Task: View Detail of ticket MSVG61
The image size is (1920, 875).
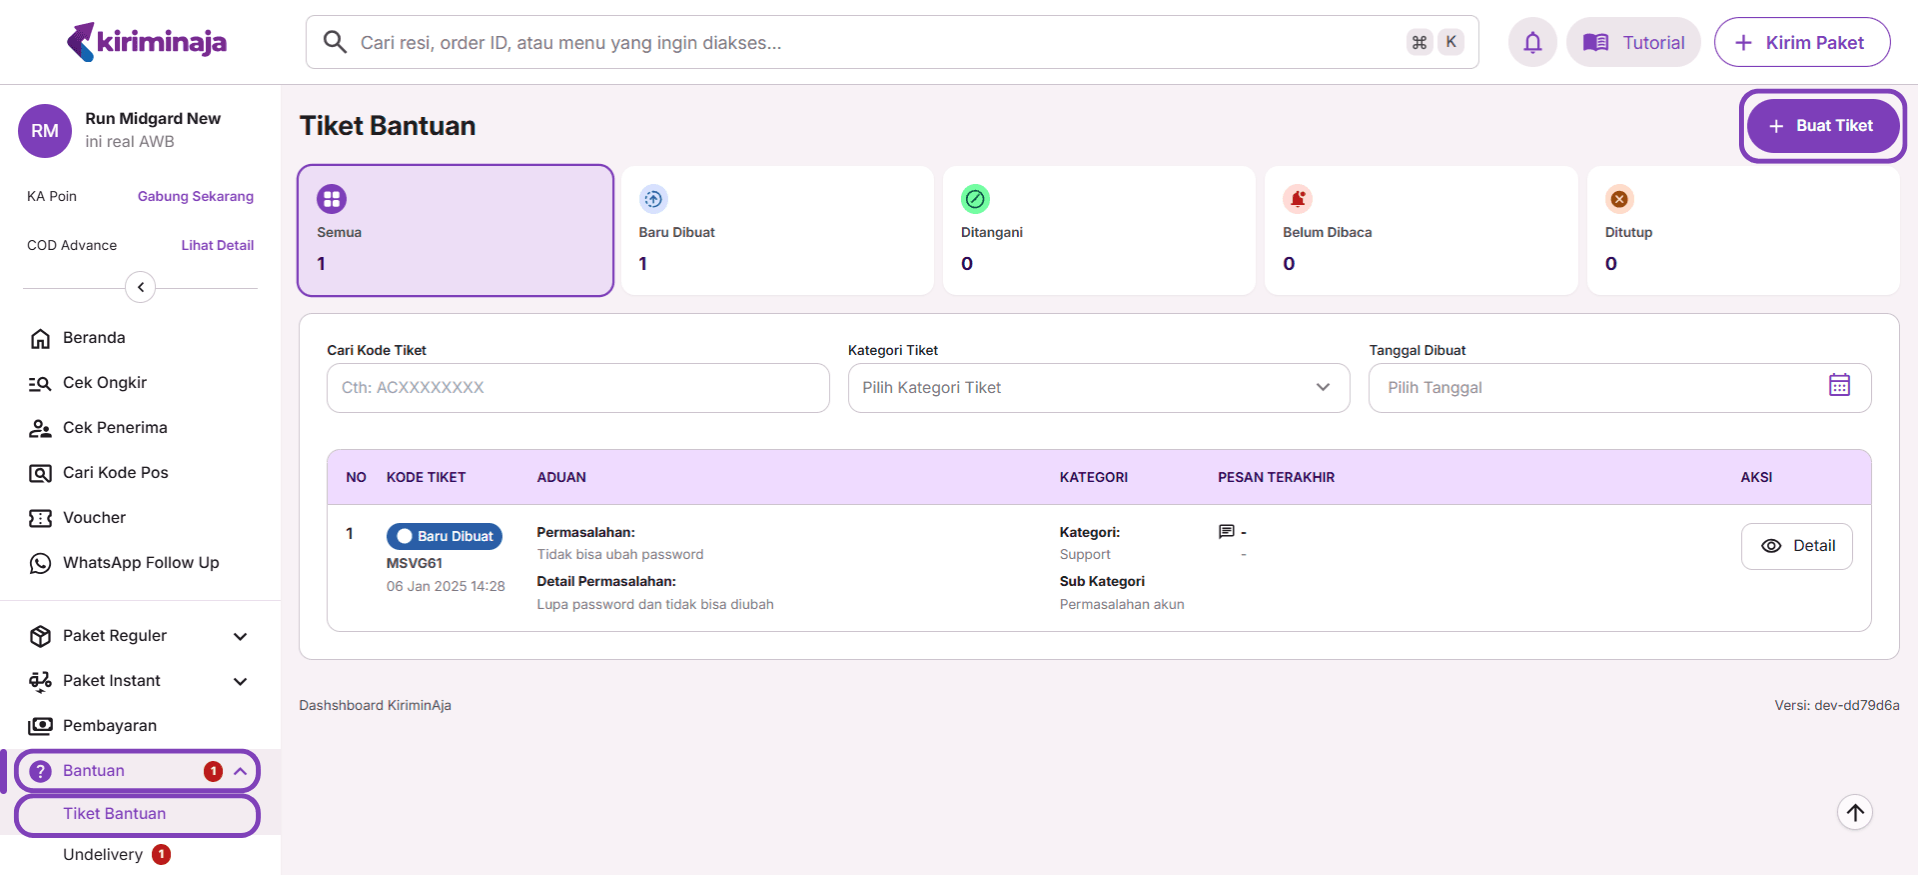Action: coord(1796,546)
